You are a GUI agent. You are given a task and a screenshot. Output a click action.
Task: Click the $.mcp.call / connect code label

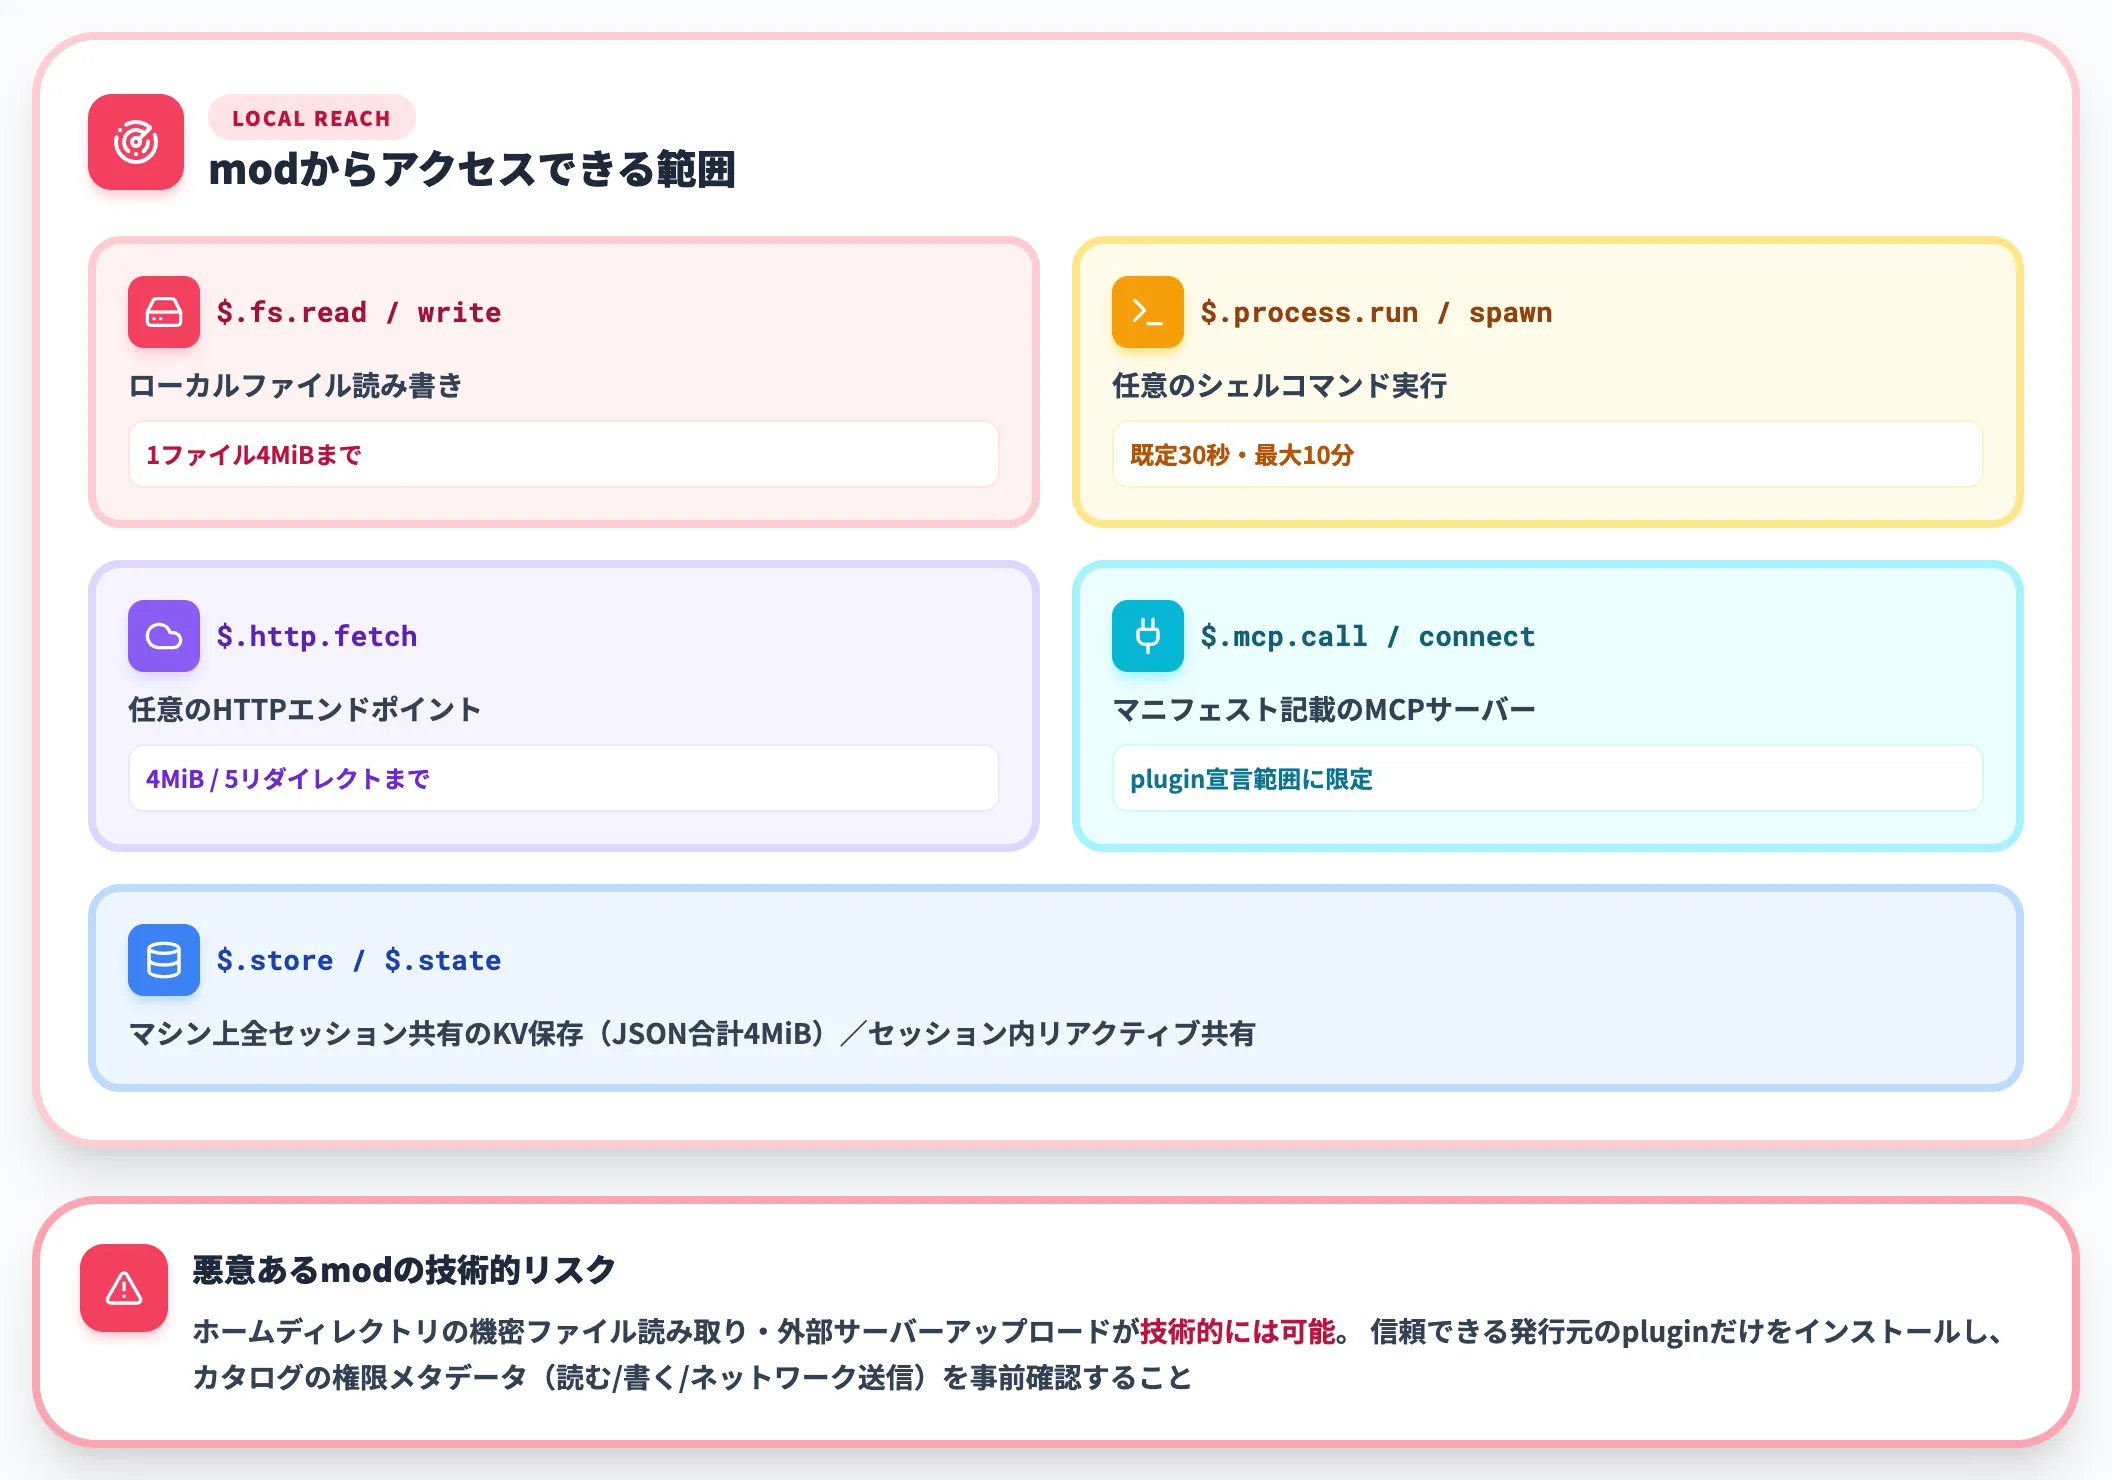point(1368,636)
